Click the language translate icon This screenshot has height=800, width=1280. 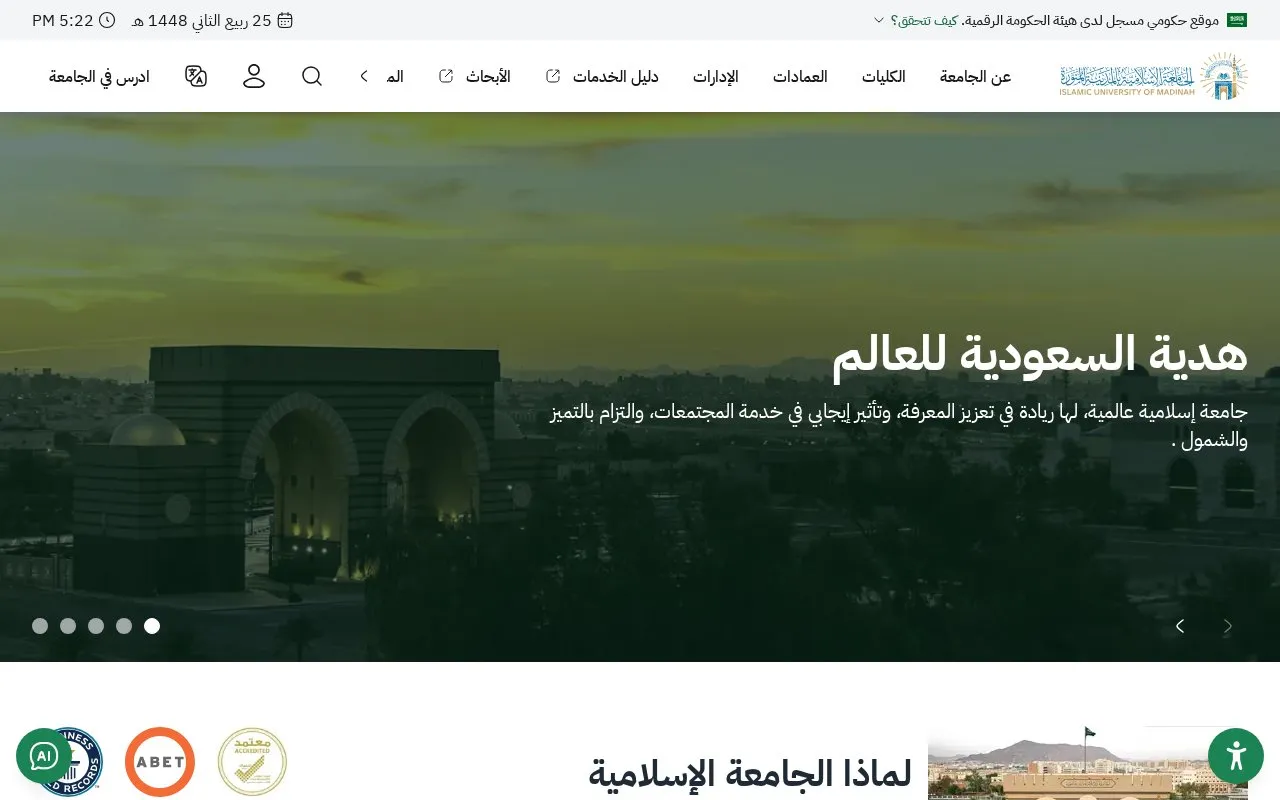[196, 76]
